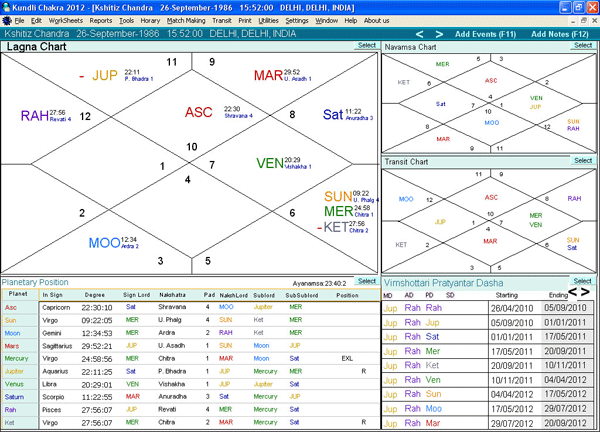Click the next chart arrow in the header bar
Image resolution: width=600 pixels, height=432 pixels.
[x=439, y=34]
